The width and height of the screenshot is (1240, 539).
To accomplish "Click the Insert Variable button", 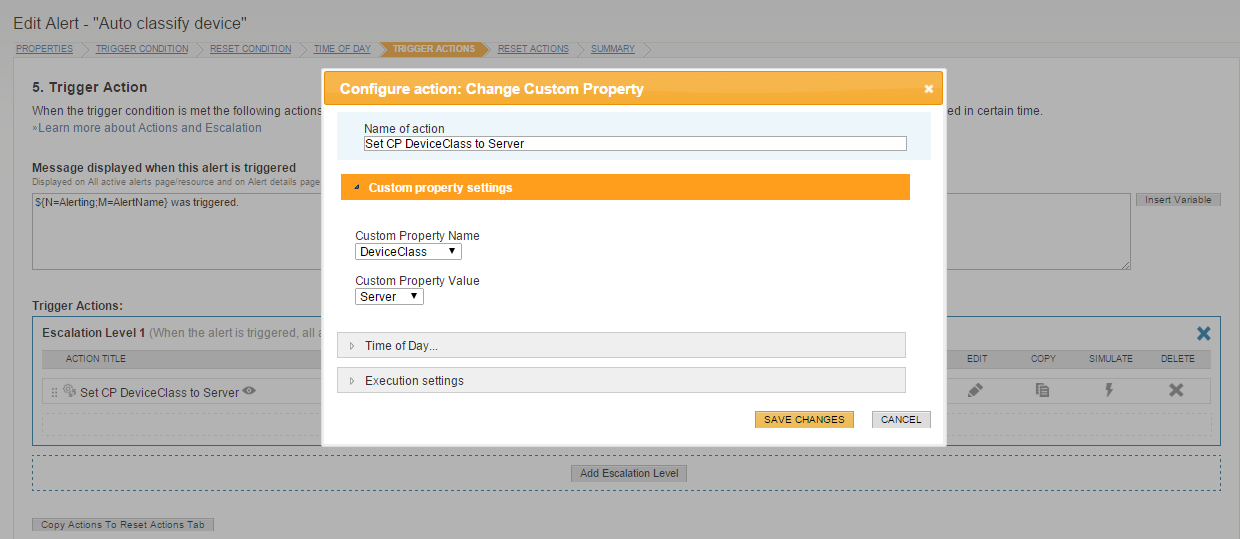I will (1179, 200).
